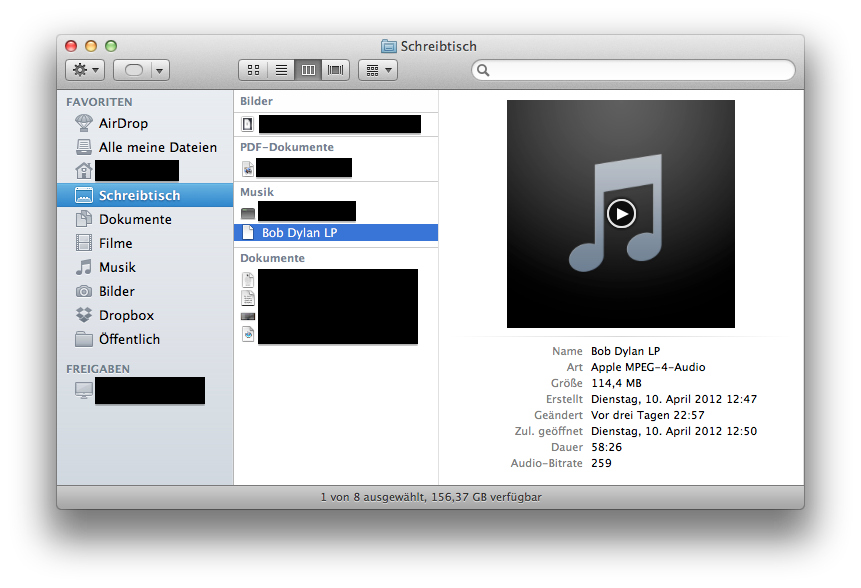Click the Apple MPEG-4-Audio type value
Screen dimensions: 861x588
pyautogui.click(x=648, y=367)
